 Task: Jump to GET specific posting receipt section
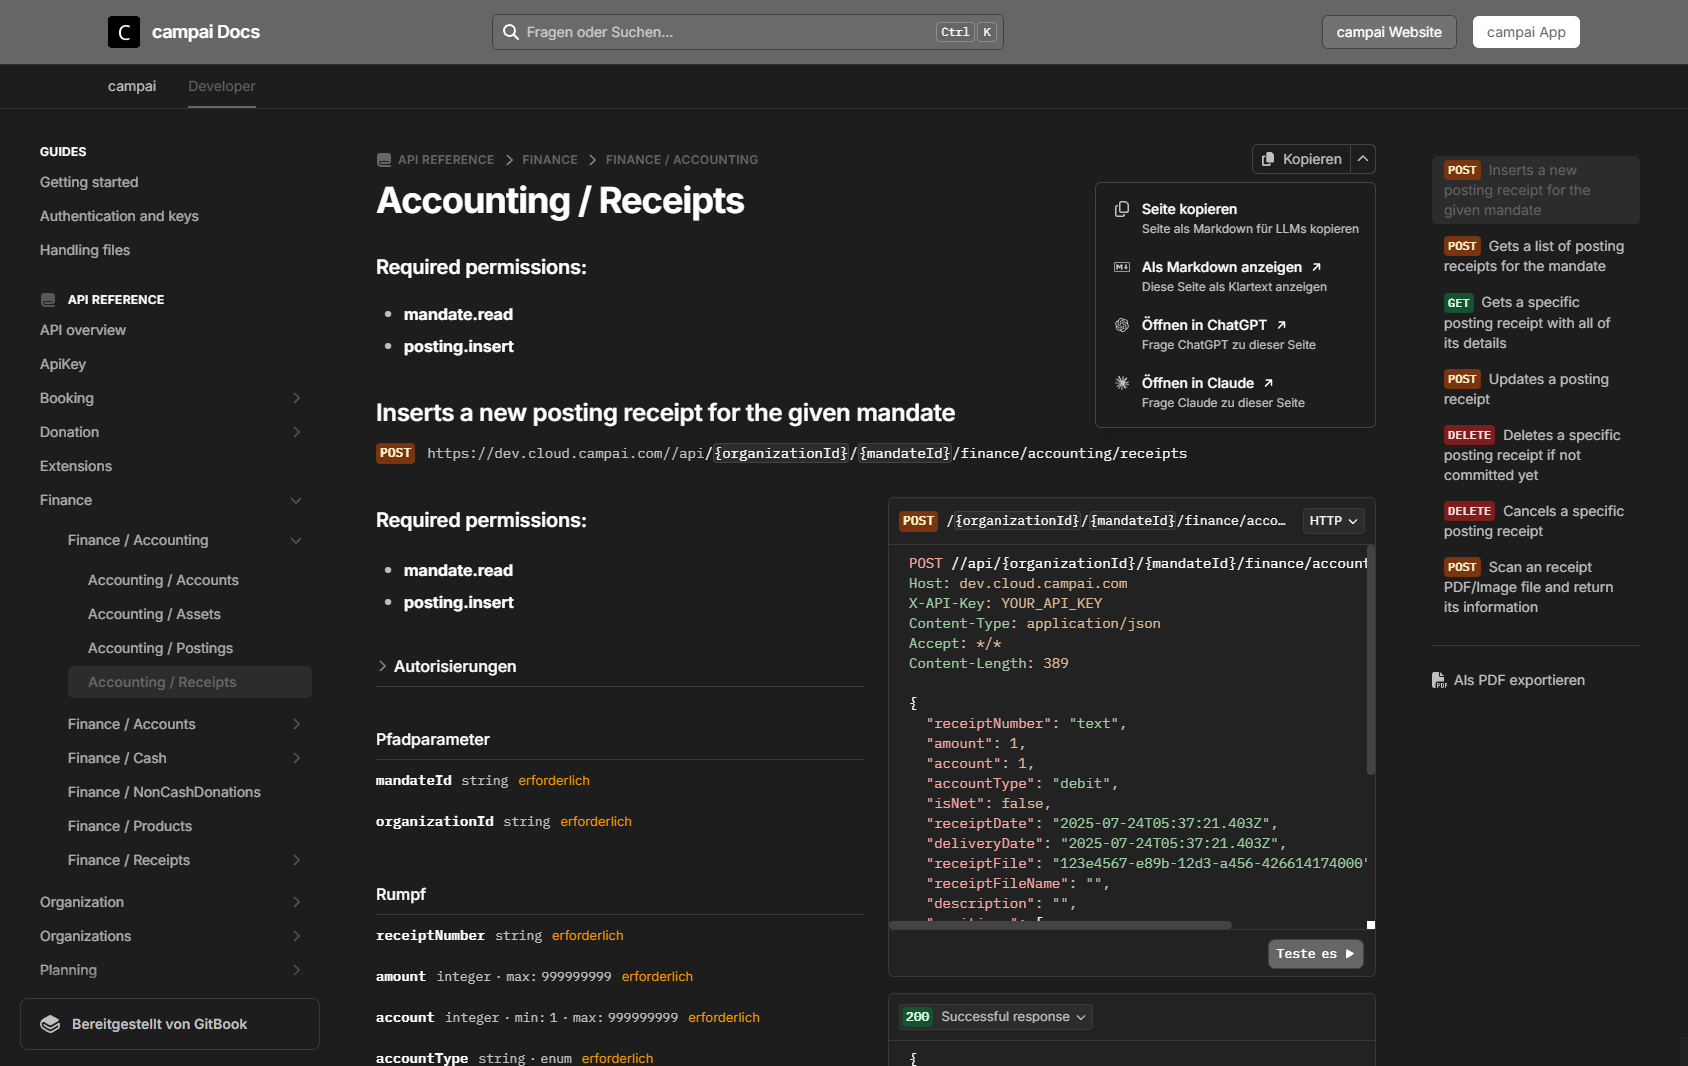(1536, 322)
